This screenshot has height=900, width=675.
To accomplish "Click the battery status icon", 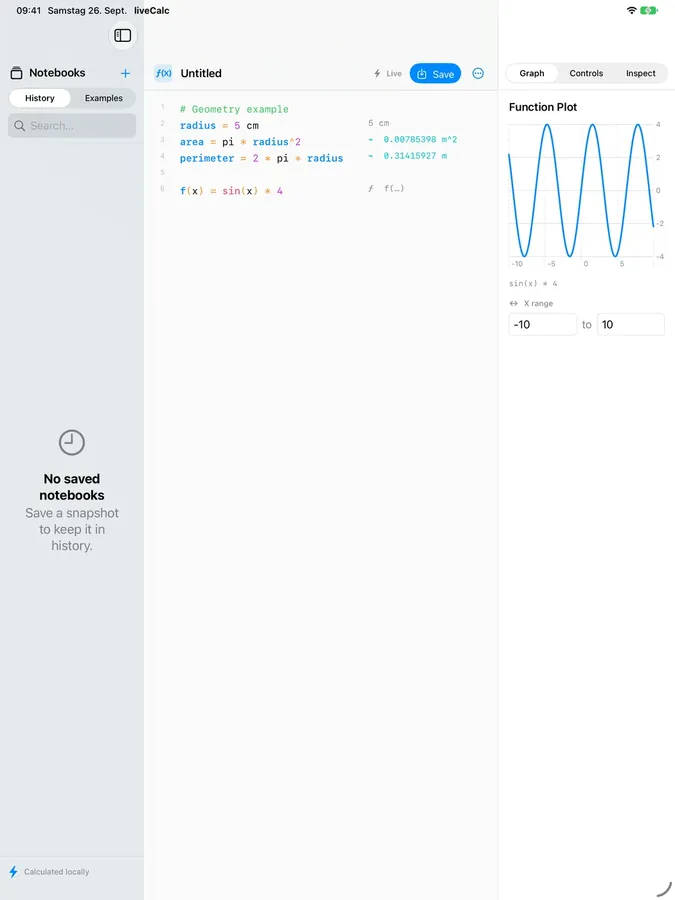I will 649,10.
